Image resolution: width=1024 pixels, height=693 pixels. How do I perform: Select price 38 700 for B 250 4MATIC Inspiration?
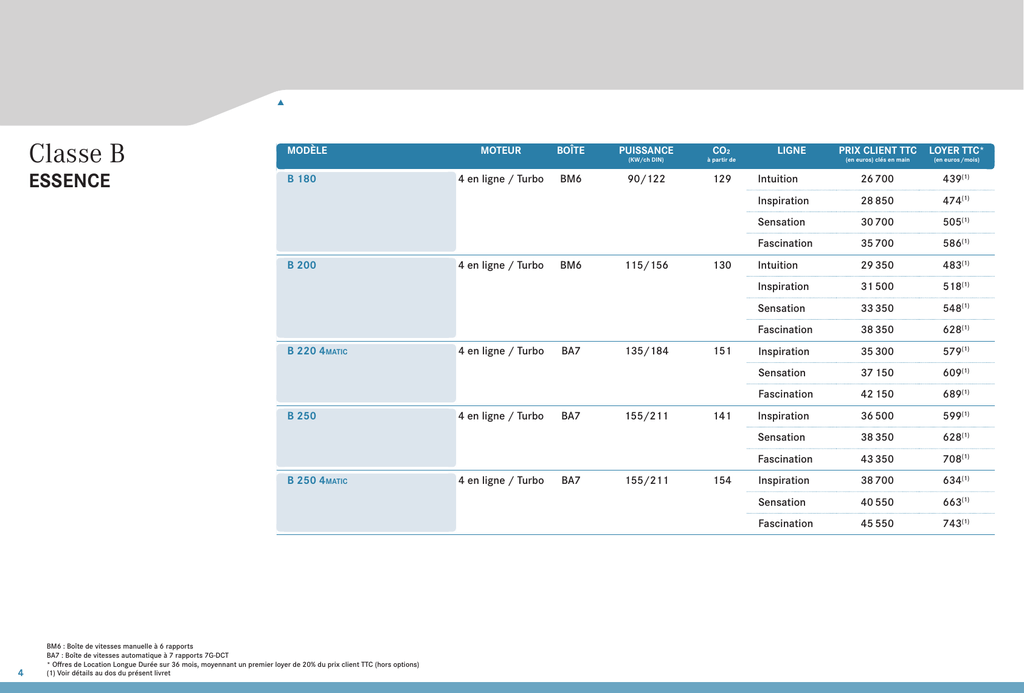[x=877, y=481]
